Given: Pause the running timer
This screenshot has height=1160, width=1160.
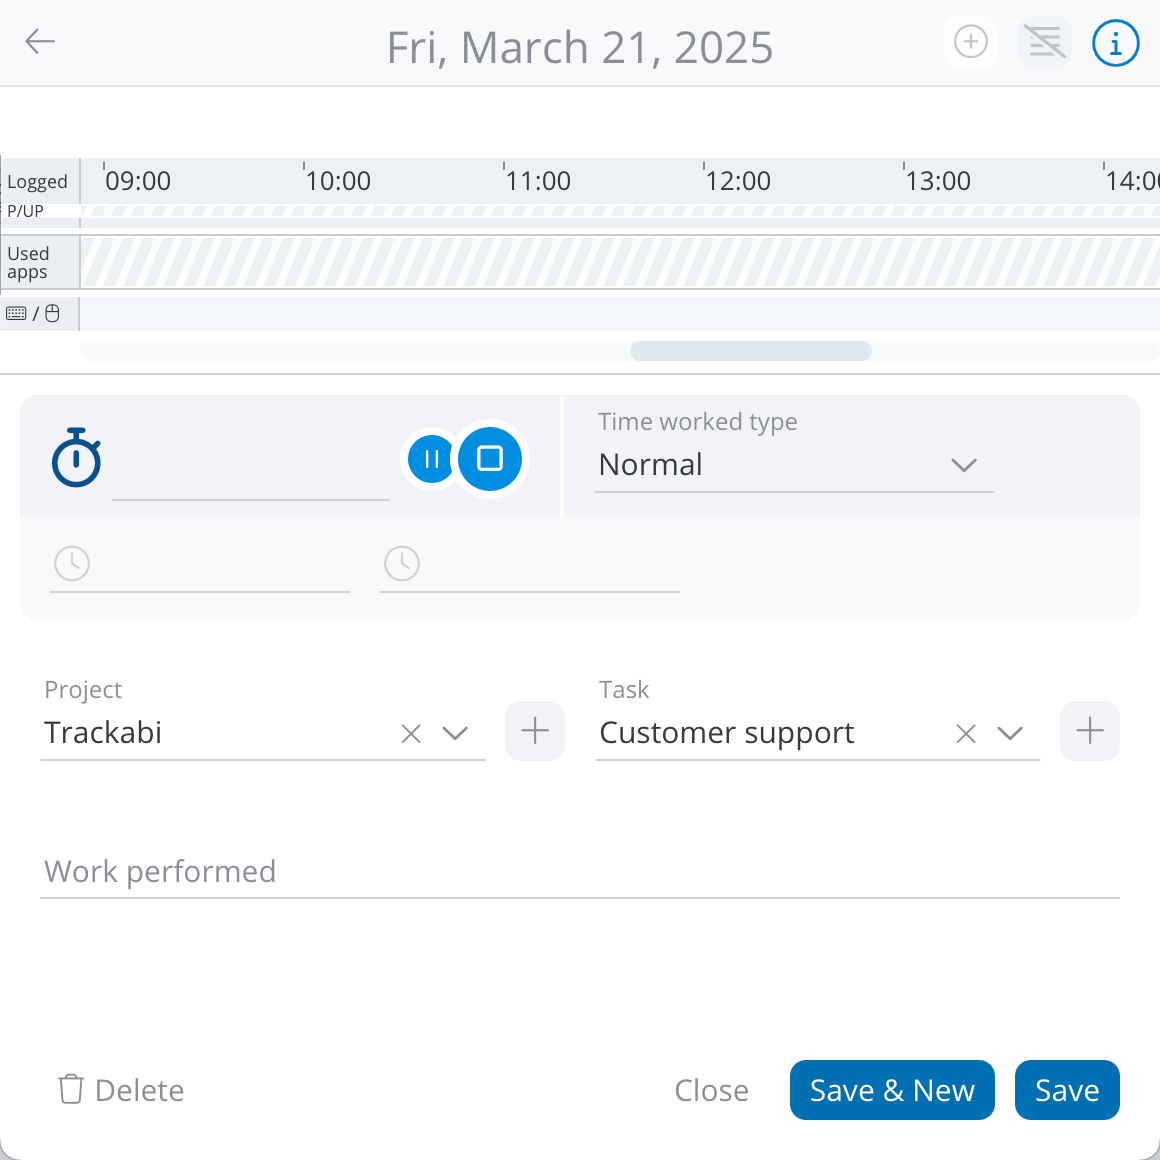Looking at the screenshot, I should point(431,458).
